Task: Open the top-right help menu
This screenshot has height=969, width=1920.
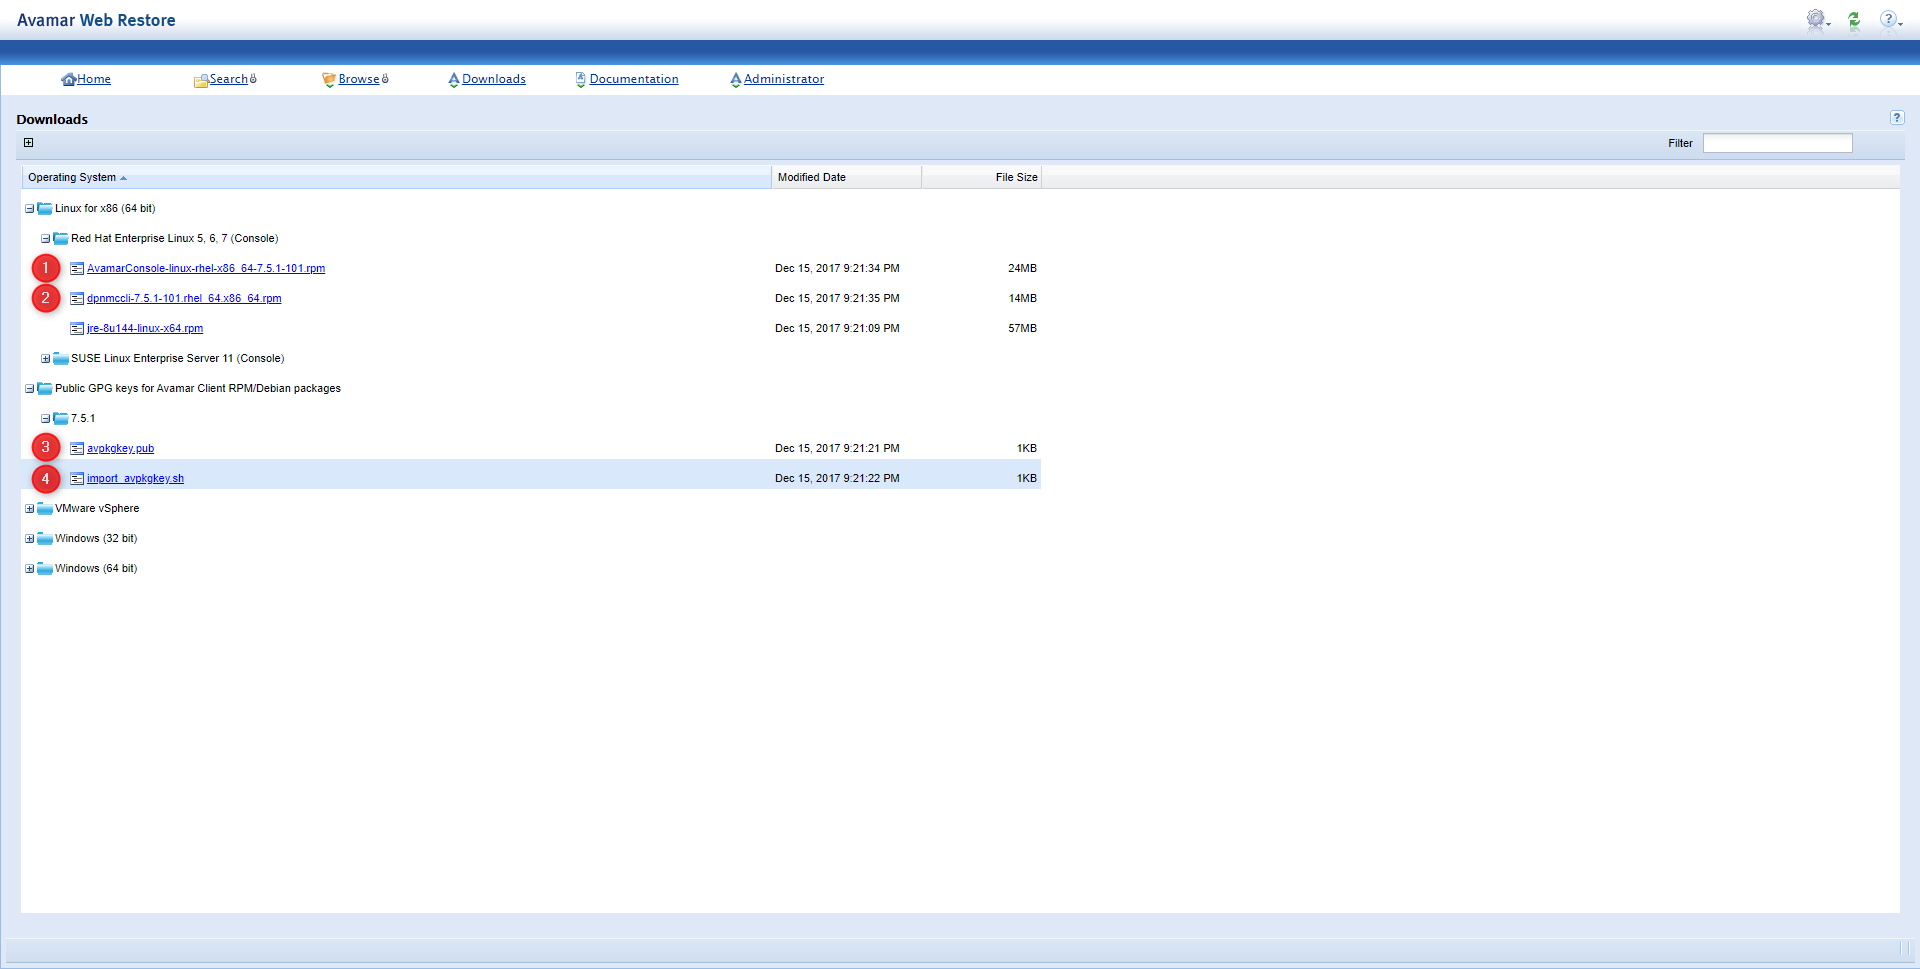Action: (x=1889, y=20)
